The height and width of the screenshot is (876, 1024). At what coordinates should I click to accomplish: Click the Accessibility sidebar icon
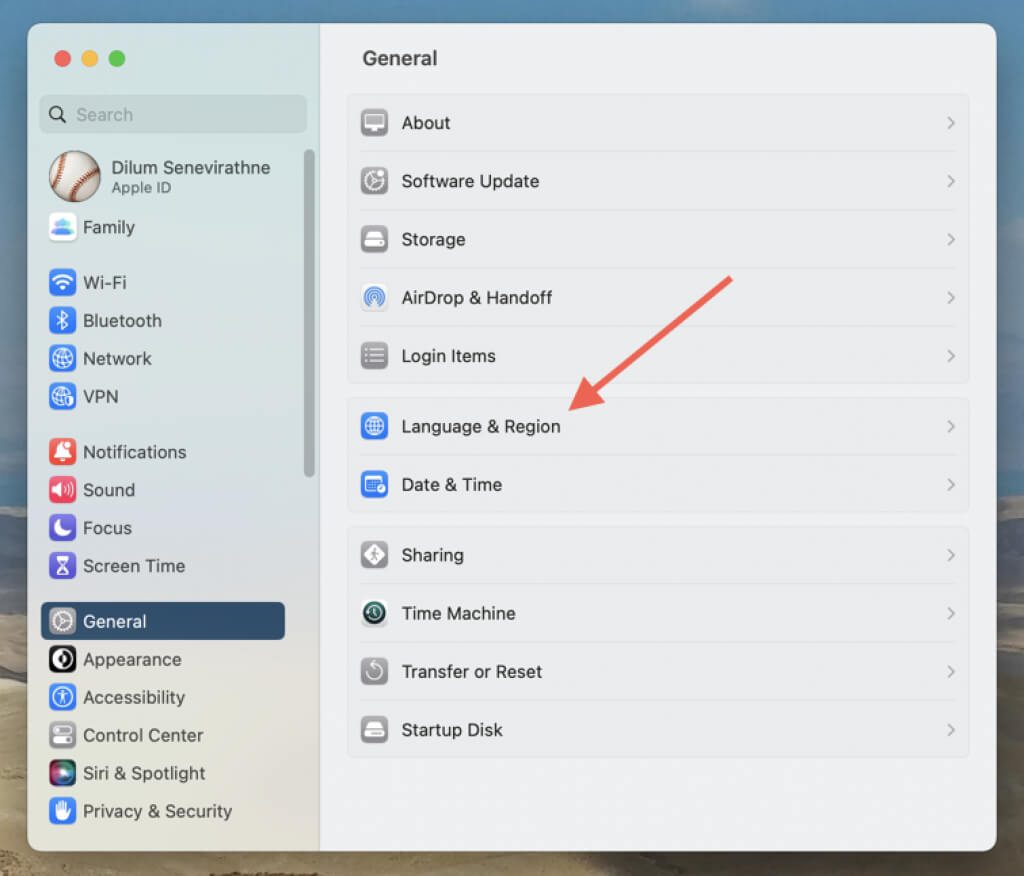62,697
